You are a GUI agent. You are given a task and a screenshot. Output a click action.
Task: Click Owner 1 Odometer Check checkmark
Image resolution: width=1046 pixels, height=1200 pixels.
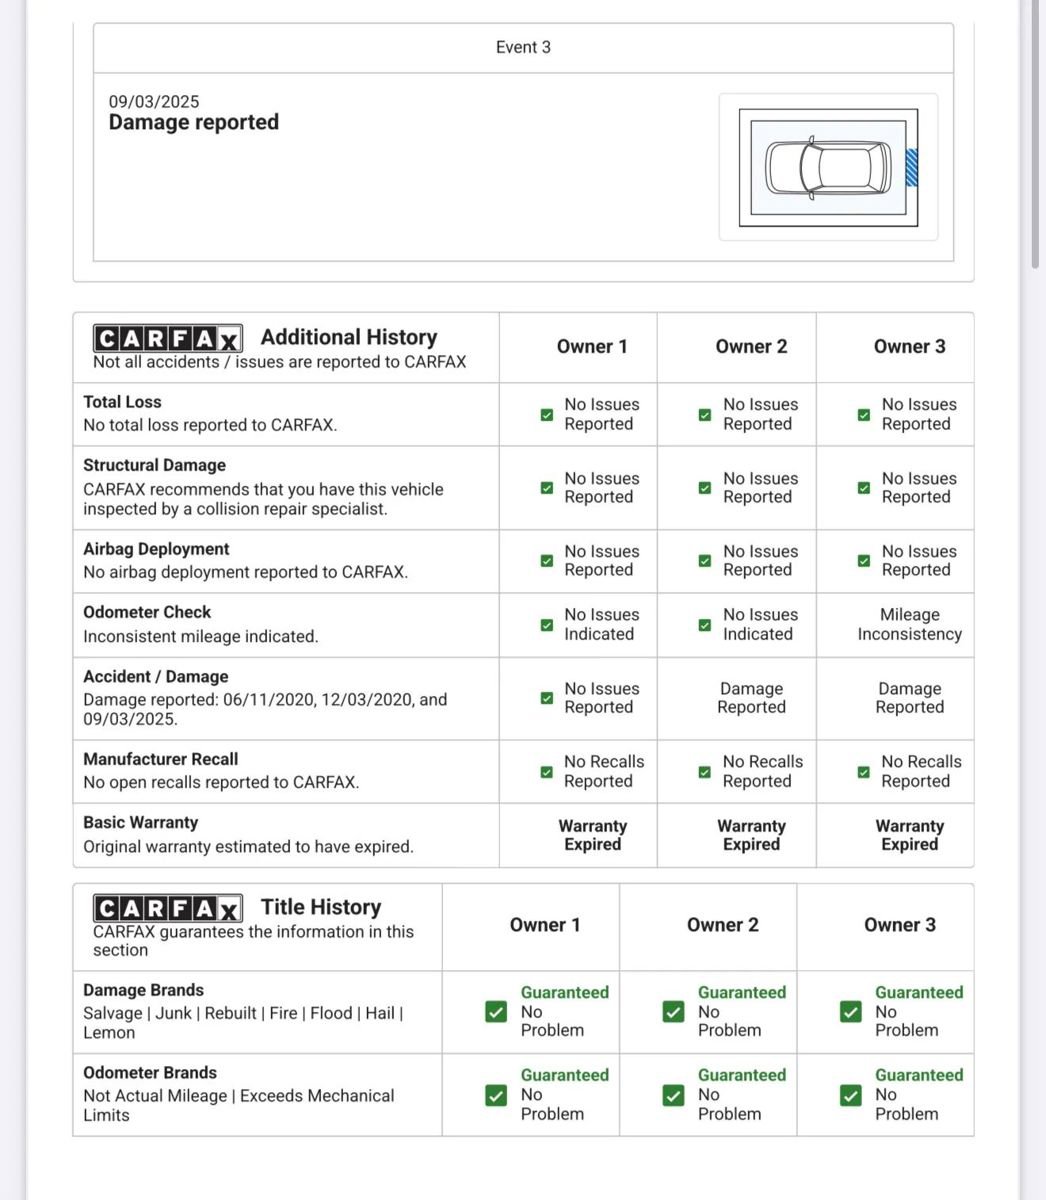[x=546, y=625]
